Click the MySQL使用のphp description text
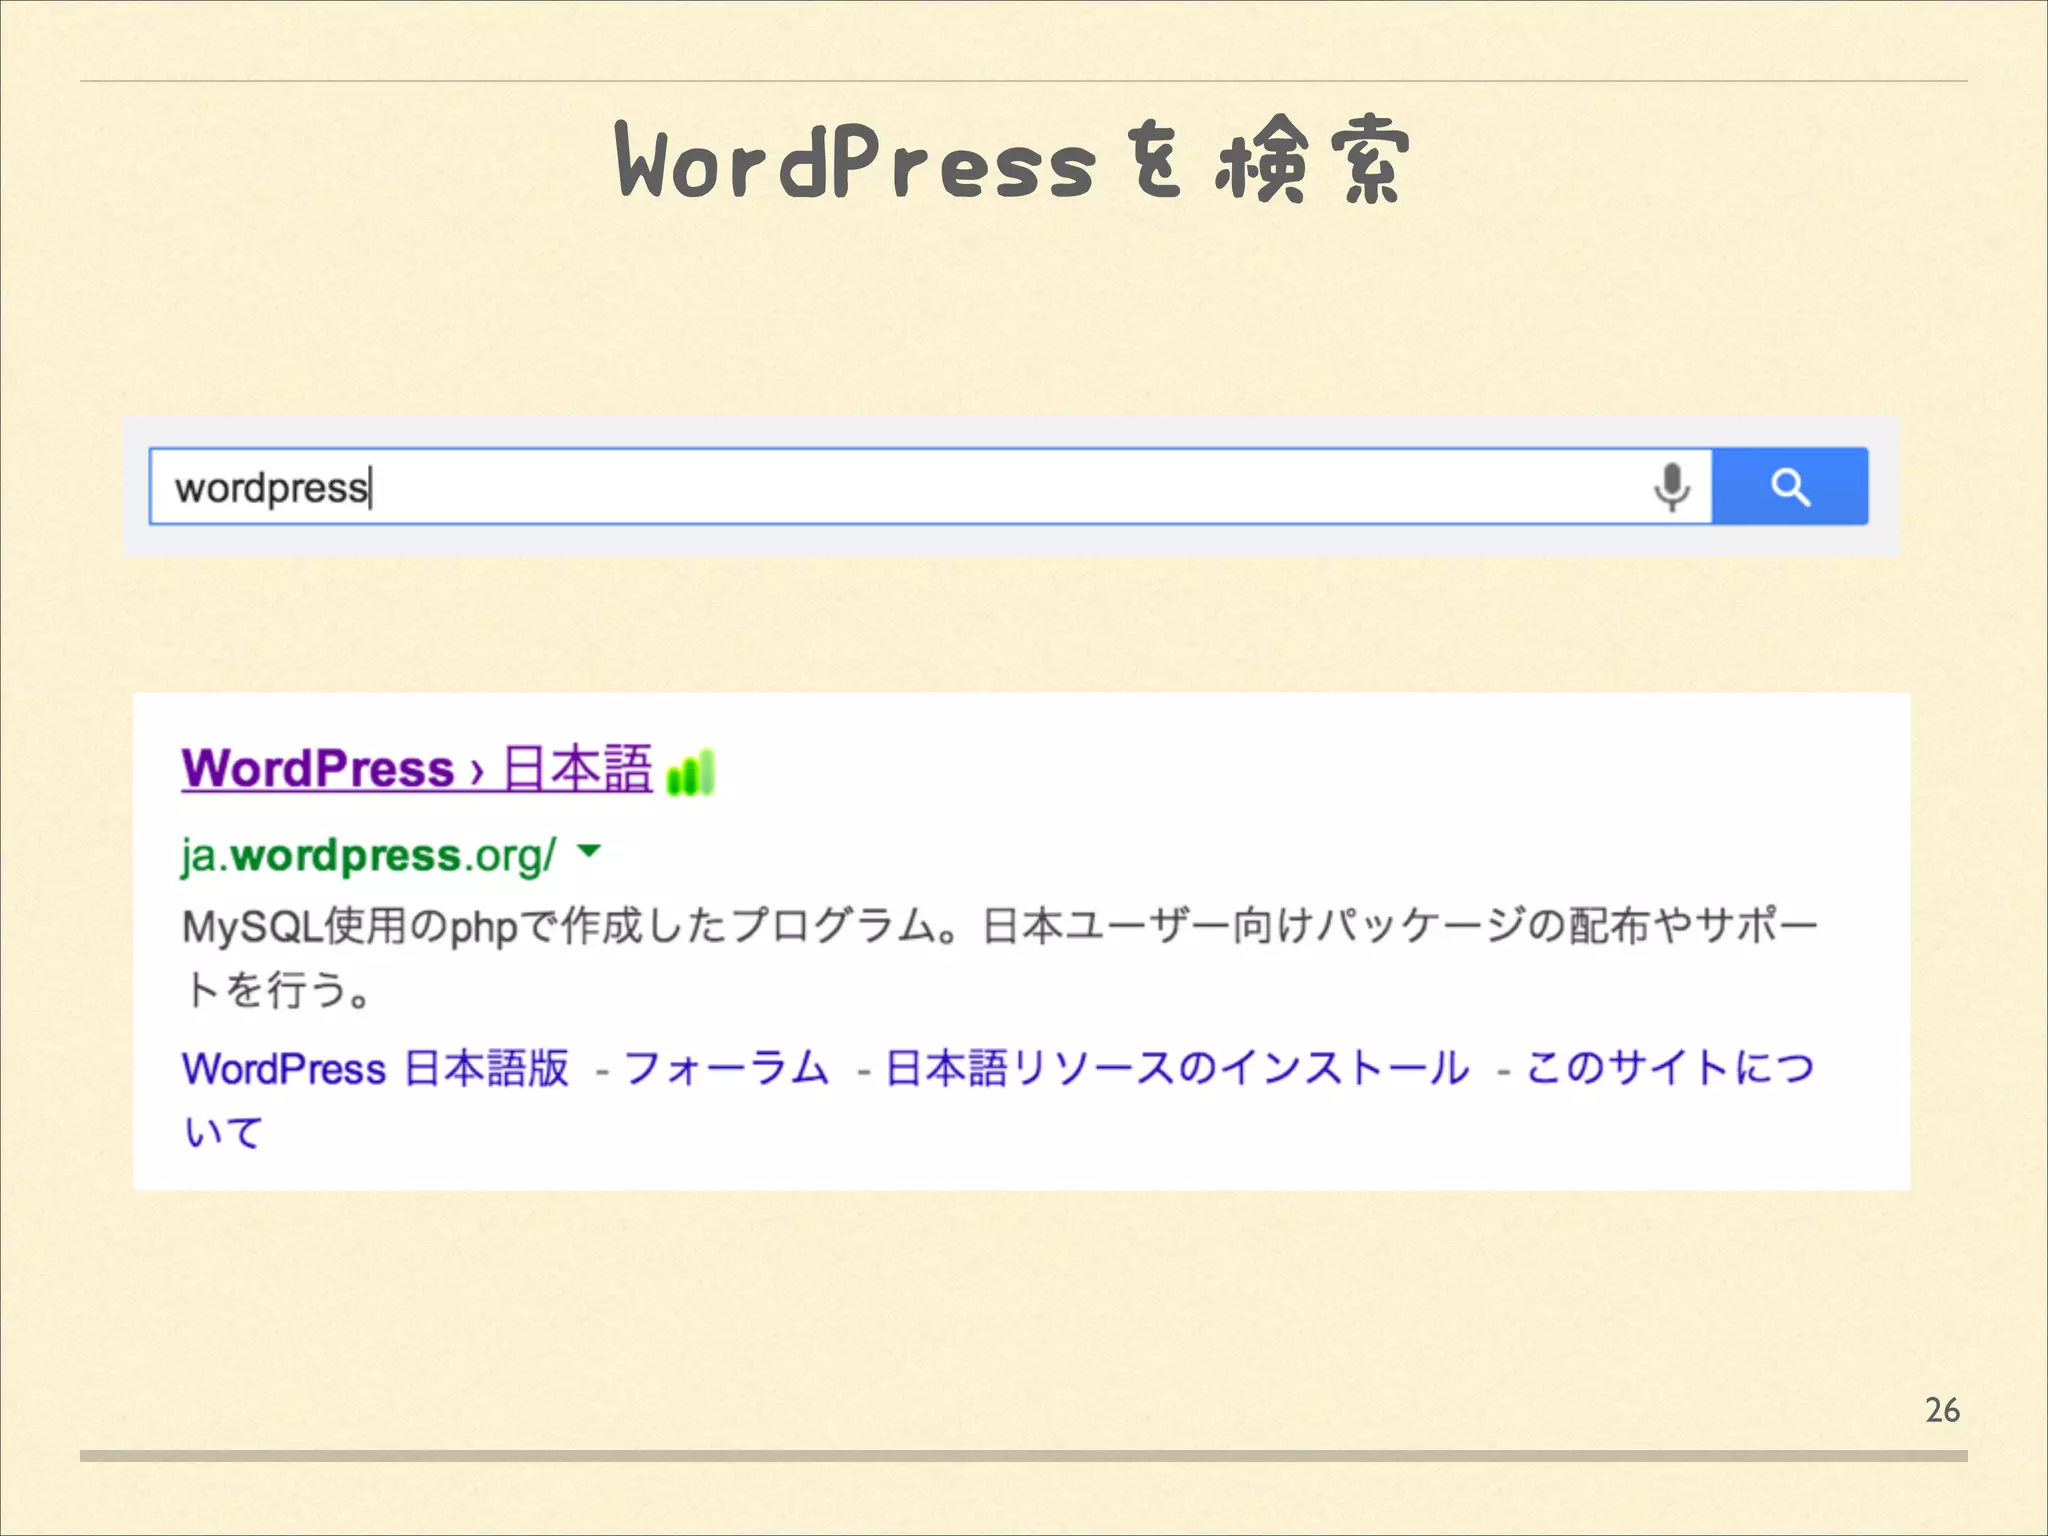Screen dimensions: 2048x1536 [1000, 957]
